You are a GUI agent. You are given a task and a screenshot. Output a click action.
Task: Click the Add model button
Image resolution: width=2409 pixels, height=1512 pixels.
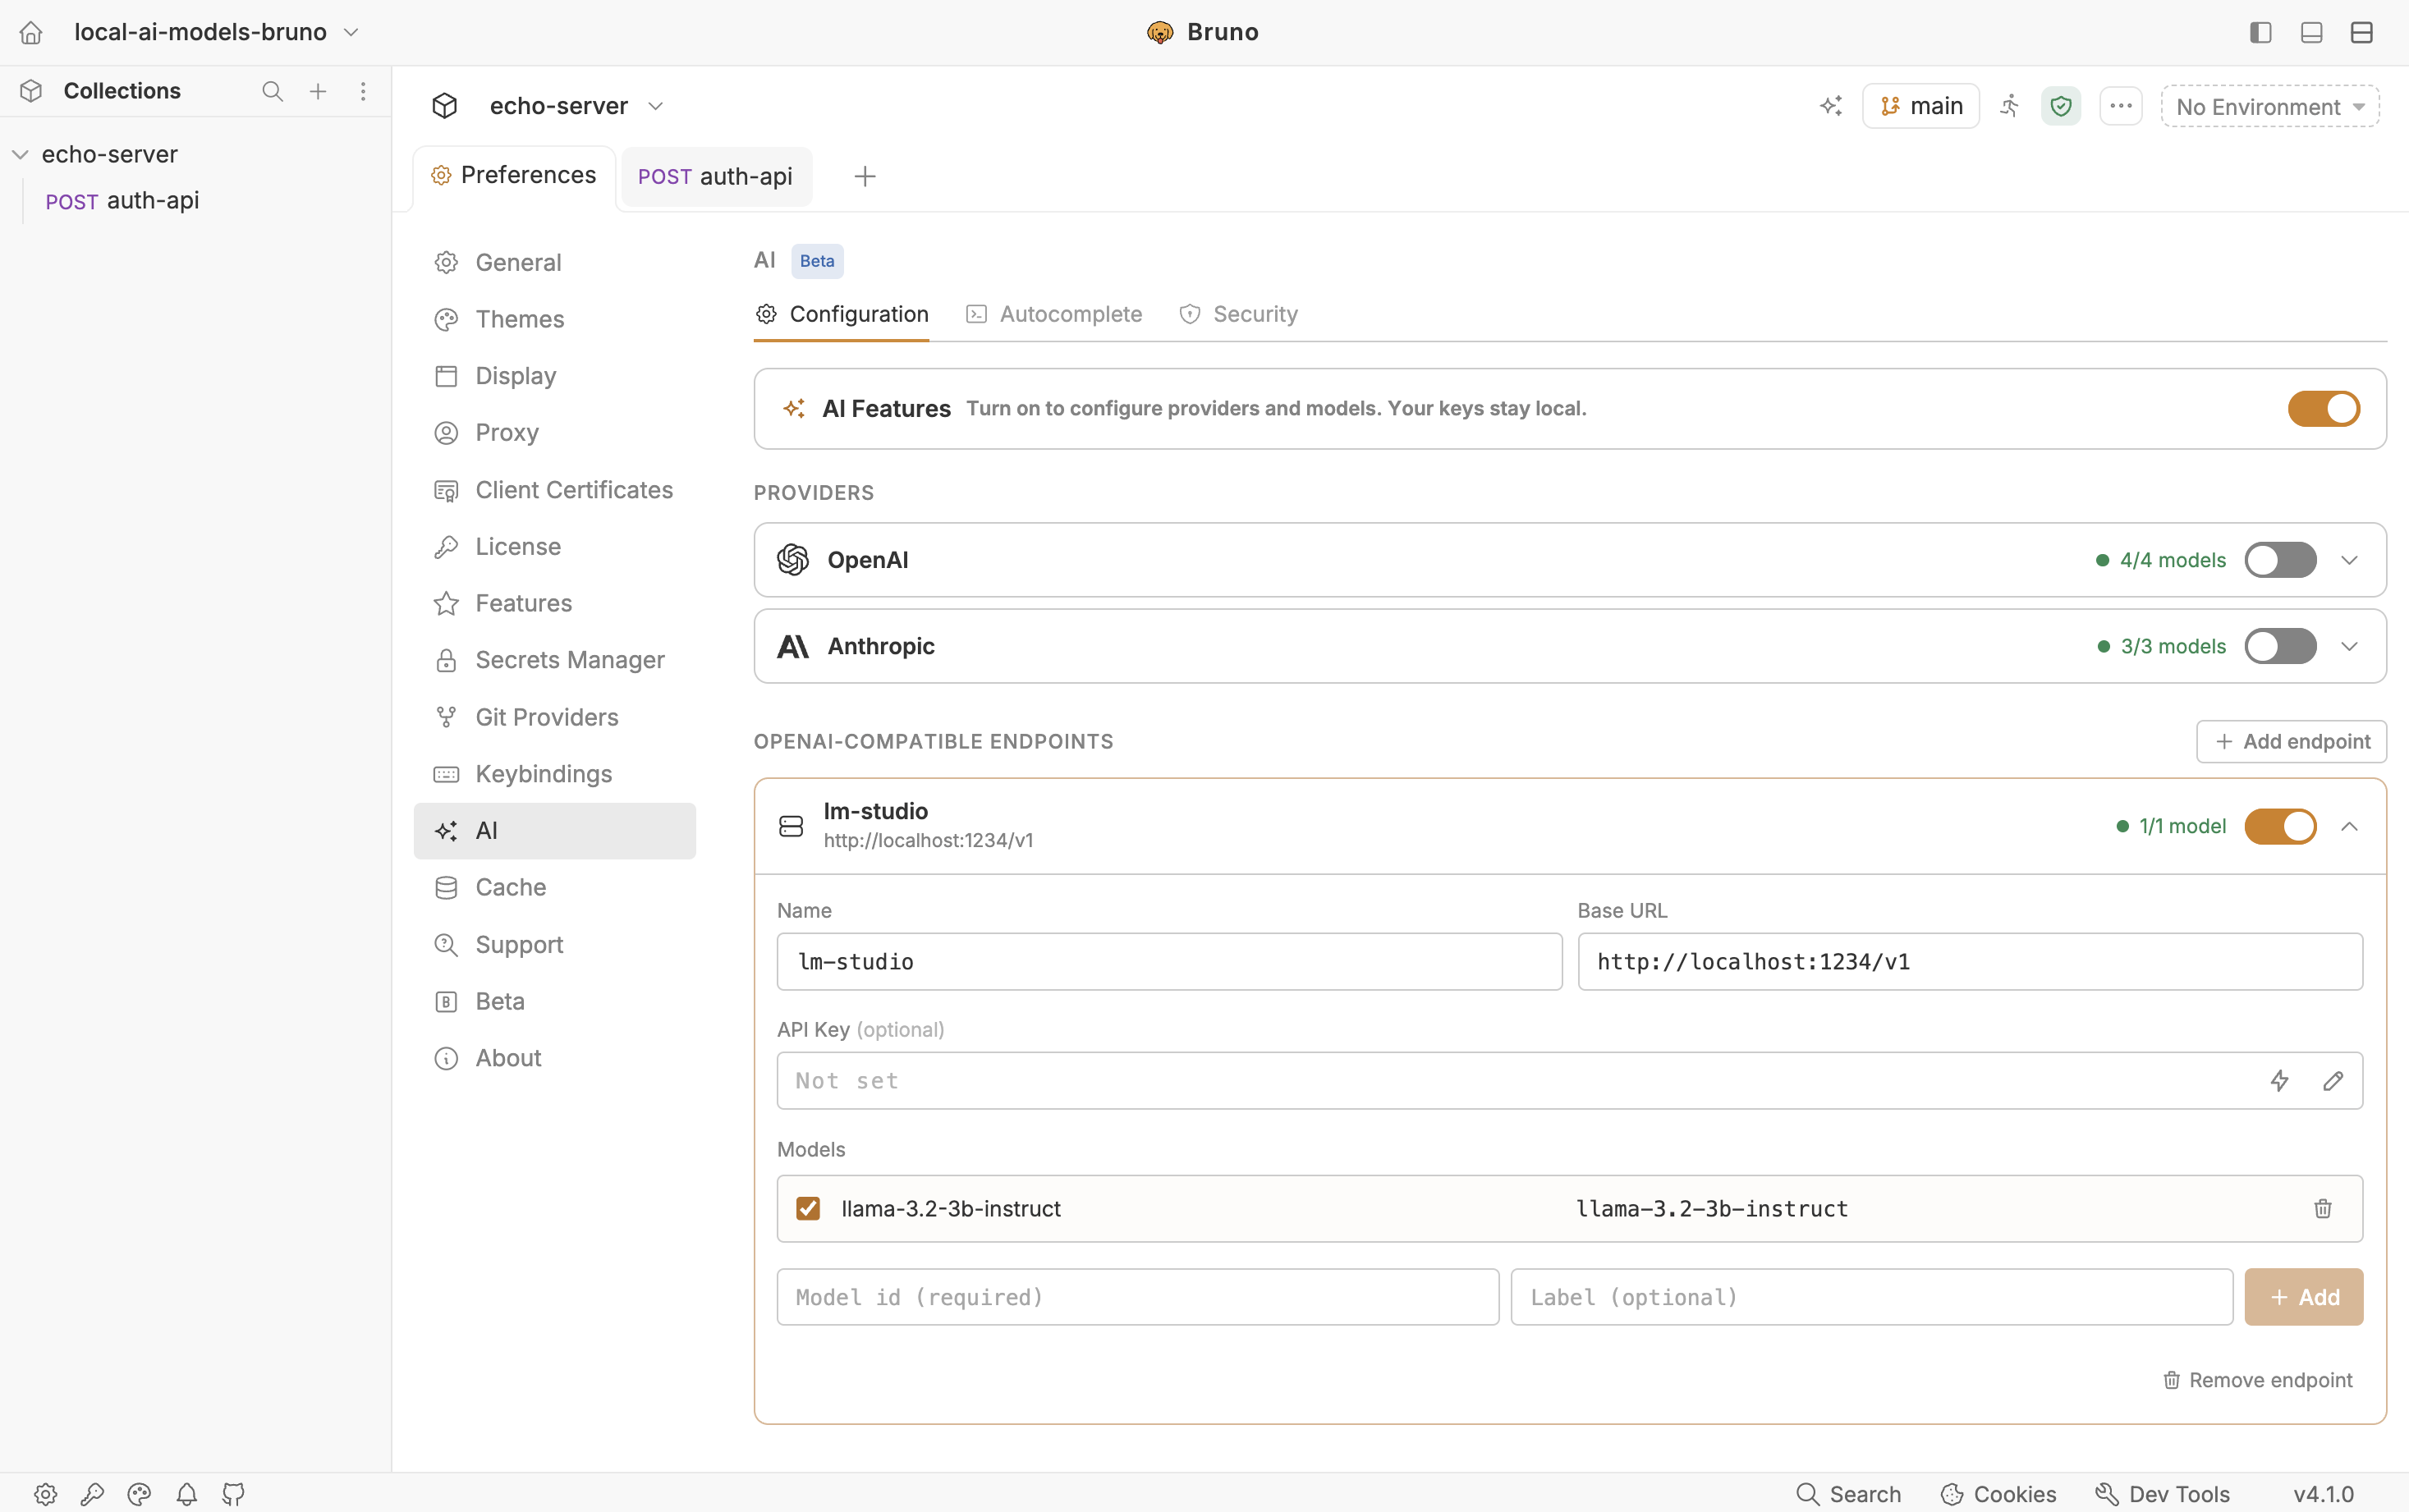click(2304, 1297)
